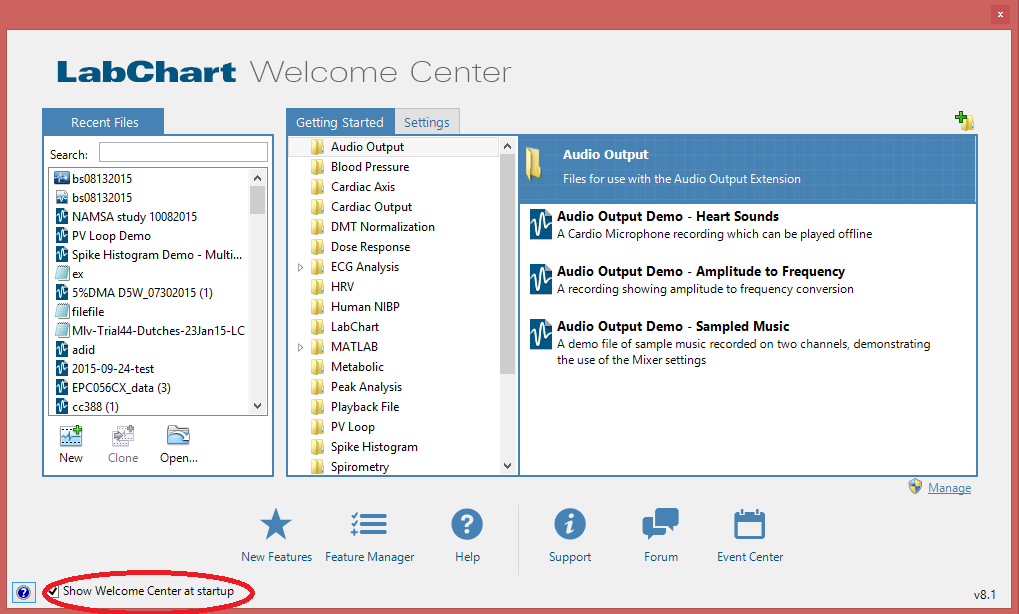Expand the MATLAB folder tree node
This screenshot has height=614, width=1019.
click(301, 347)
